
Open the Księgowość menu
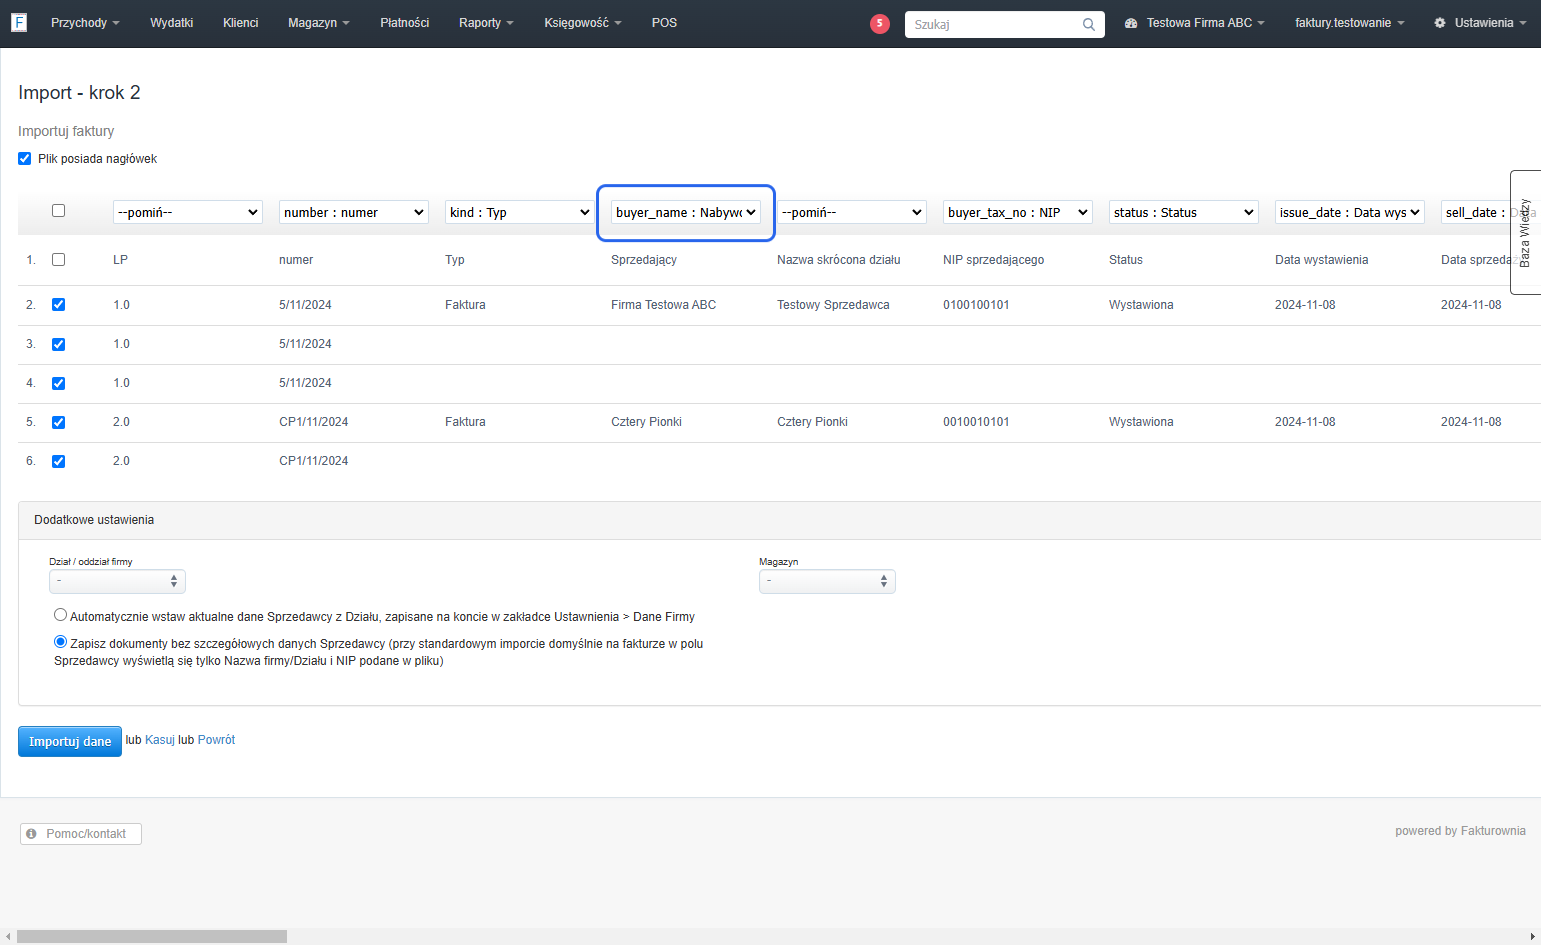583,23
